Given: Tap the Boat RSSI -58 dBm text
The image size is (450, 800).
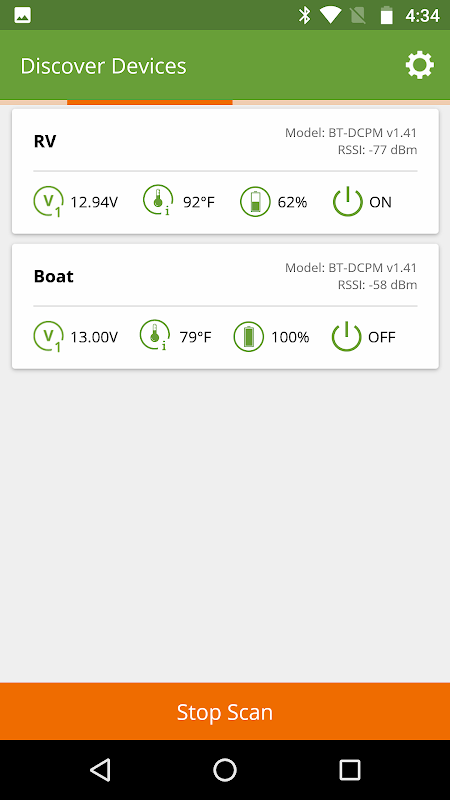Looking at the screenshot, I should [x=377, y=285].
